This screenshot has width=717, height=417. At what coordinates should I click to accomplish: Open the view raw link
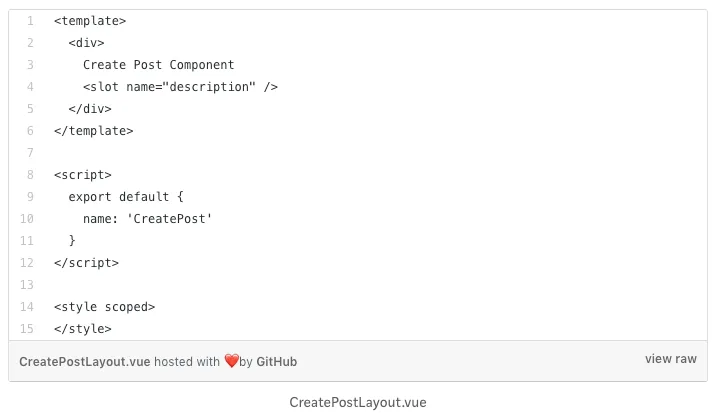coord(671,359)
